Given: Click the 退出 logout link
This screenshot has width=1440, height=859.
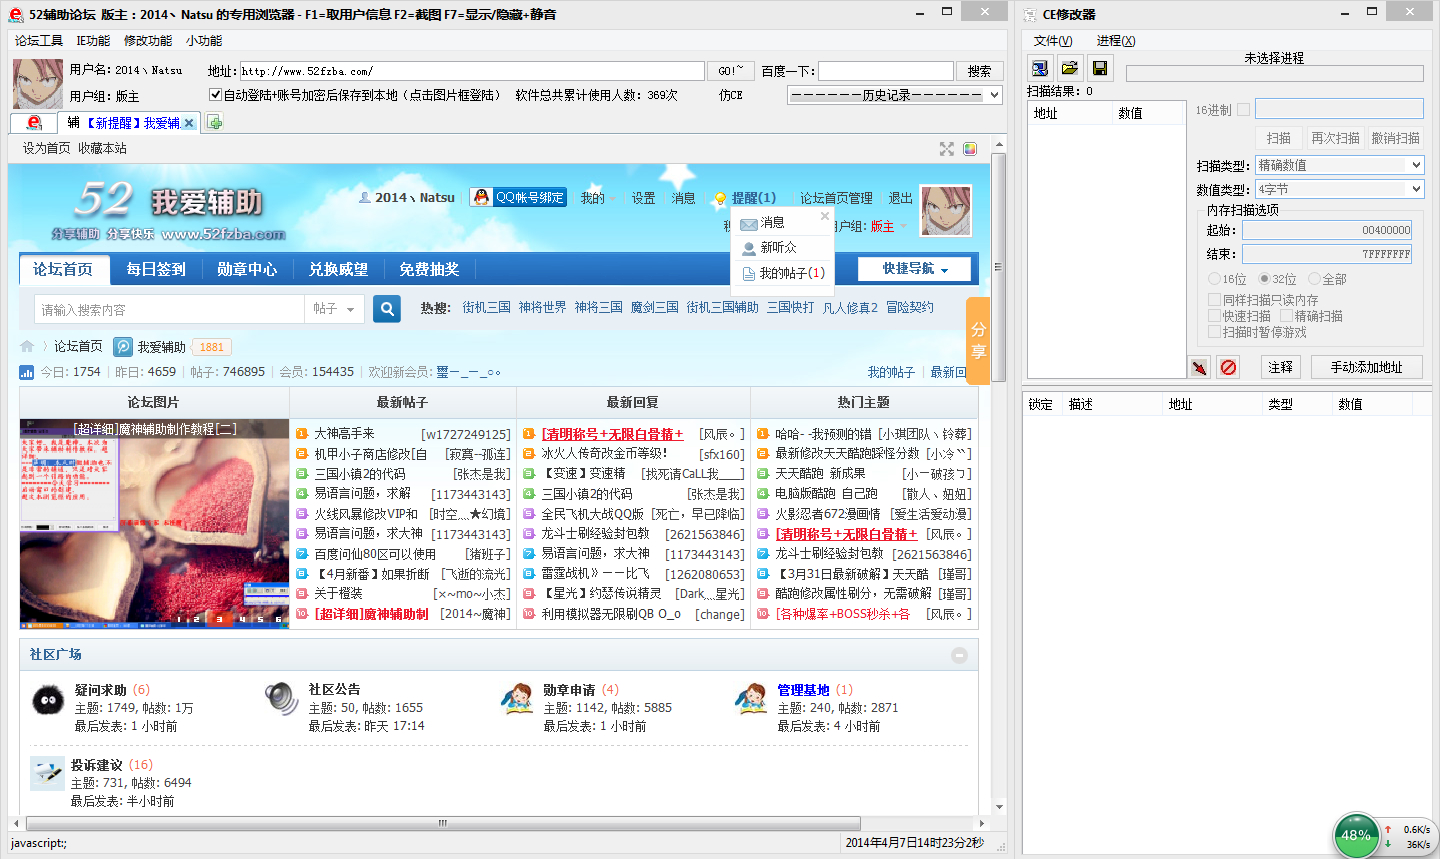Looking at the screenshot, I should (x=901, y=198).
